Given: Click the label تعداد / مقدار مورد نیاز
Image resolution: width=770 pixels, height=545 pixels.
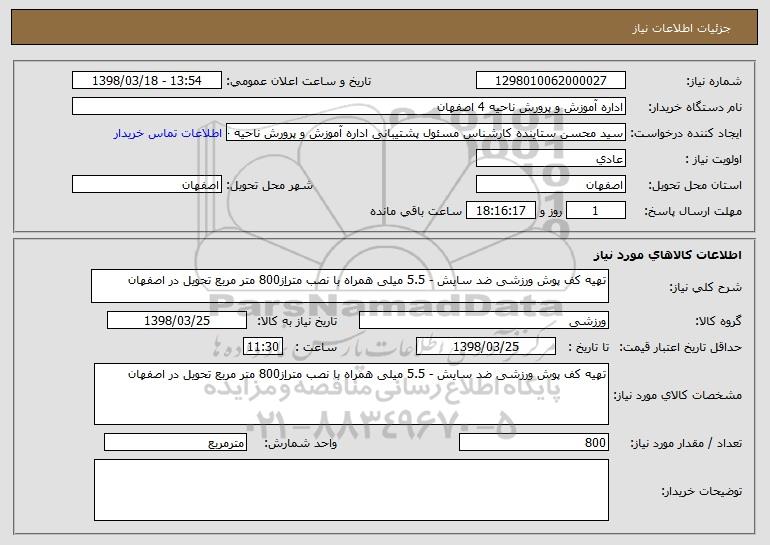Looking at the screenshot, I should pyautogui.click(x=686, y=443).
